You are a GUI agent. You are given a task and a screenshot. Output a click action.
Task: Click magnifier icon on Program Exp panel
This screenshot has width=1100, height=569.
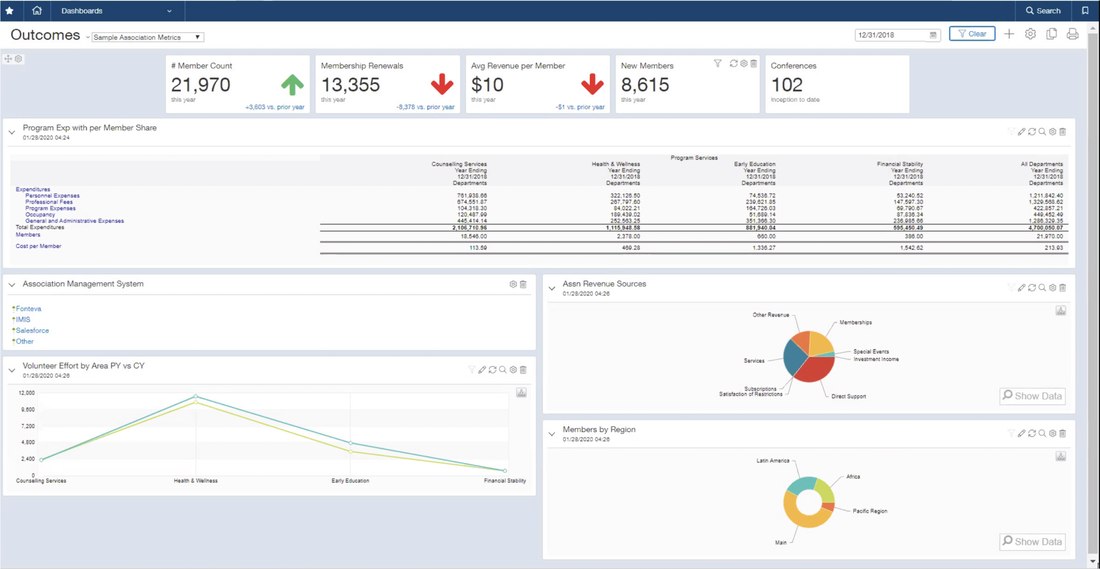click(1042, 131)
